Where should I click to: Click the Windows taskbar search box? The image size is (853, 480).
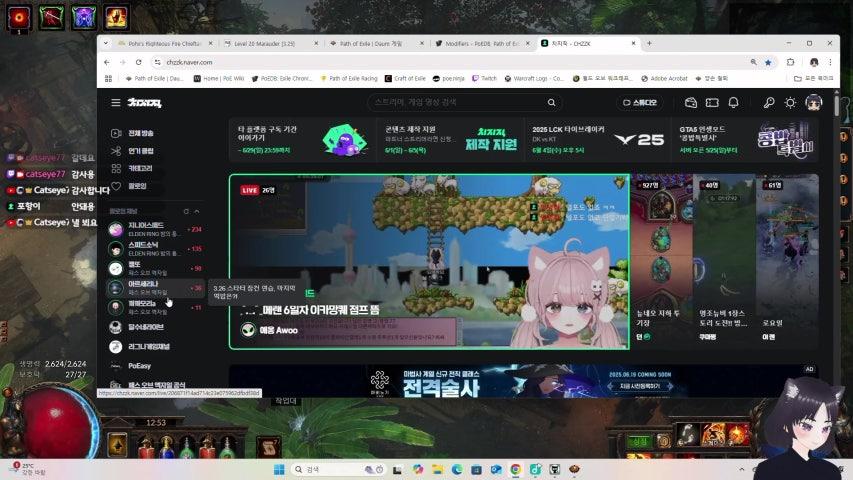click(x=338, y=469)
